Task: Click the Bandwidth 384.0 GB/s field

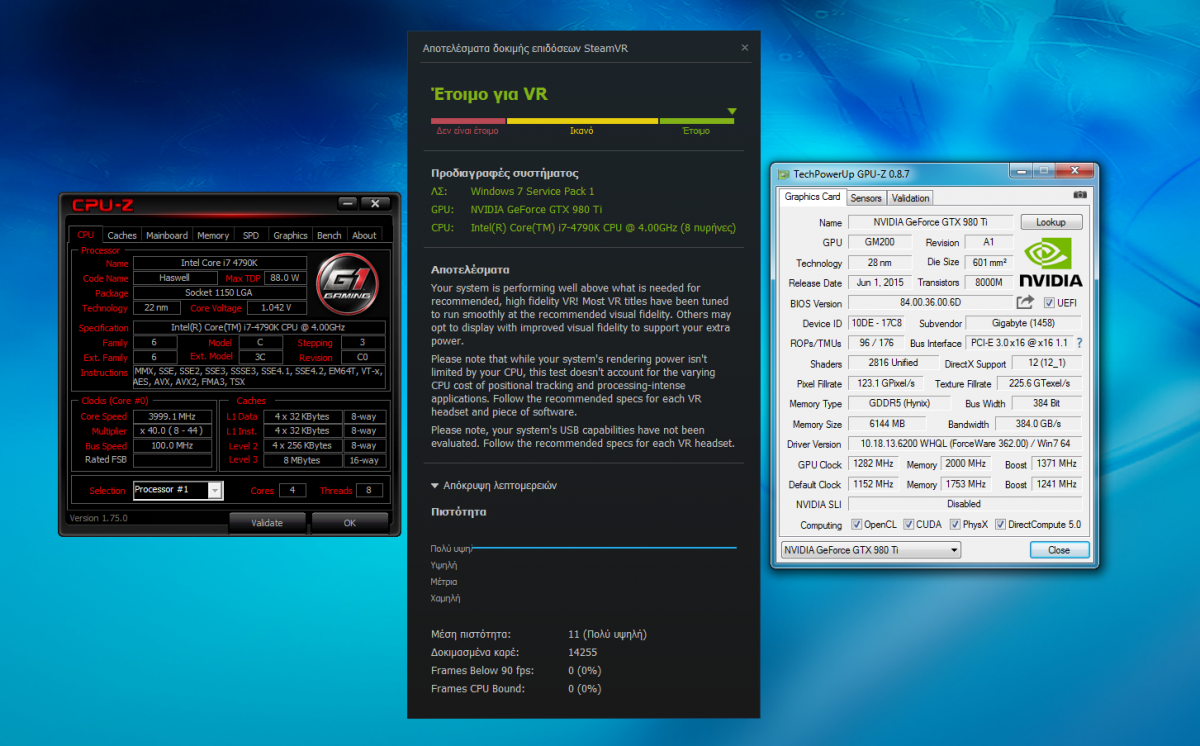Action: click(1036, 424)
